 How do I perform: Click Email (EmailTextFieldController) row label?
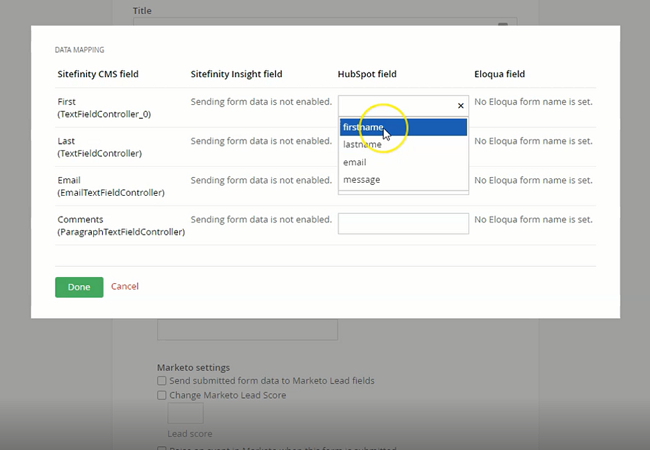coord(111,186)
